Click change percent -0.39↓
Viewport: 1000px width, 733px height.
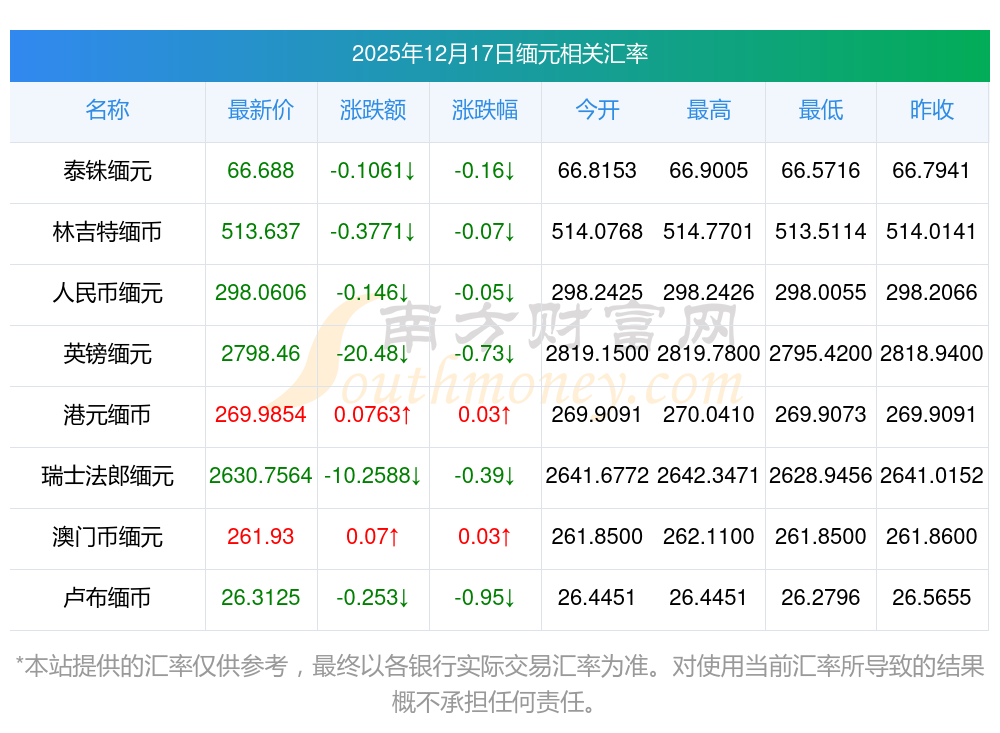485,475
